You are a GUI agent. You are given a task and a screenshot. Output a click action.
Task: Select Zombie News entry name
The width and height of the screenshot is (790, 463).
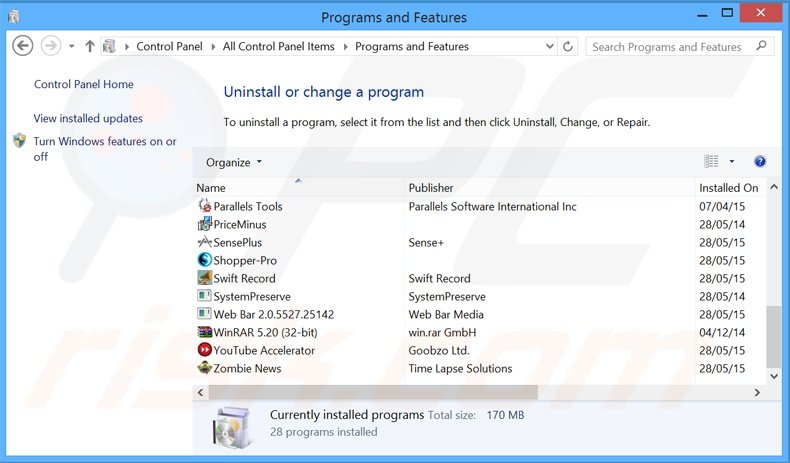(247, 369)
